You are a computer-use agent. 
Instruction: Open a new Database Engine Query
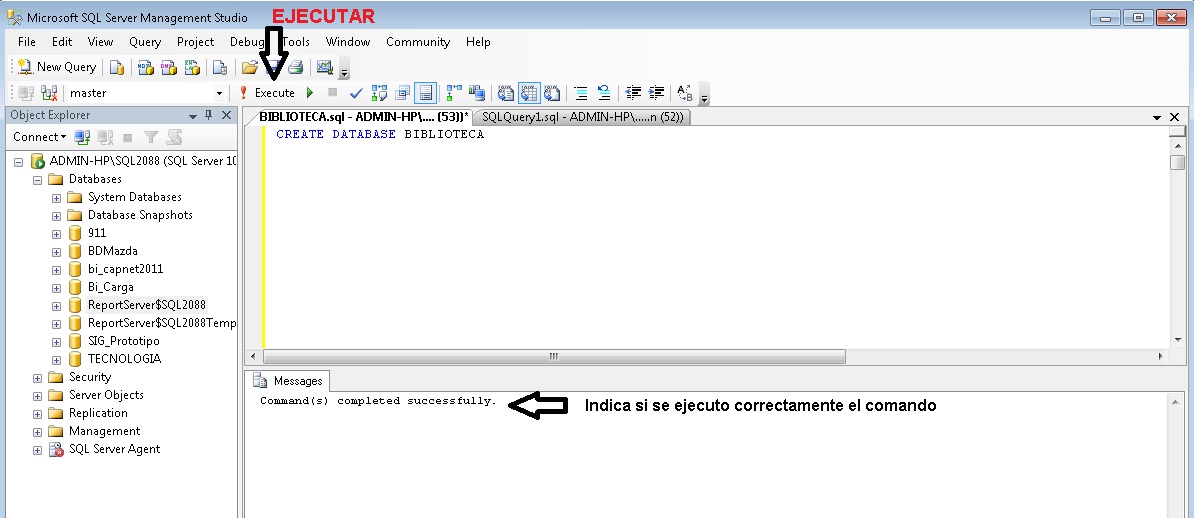click(x=117, y=68)
